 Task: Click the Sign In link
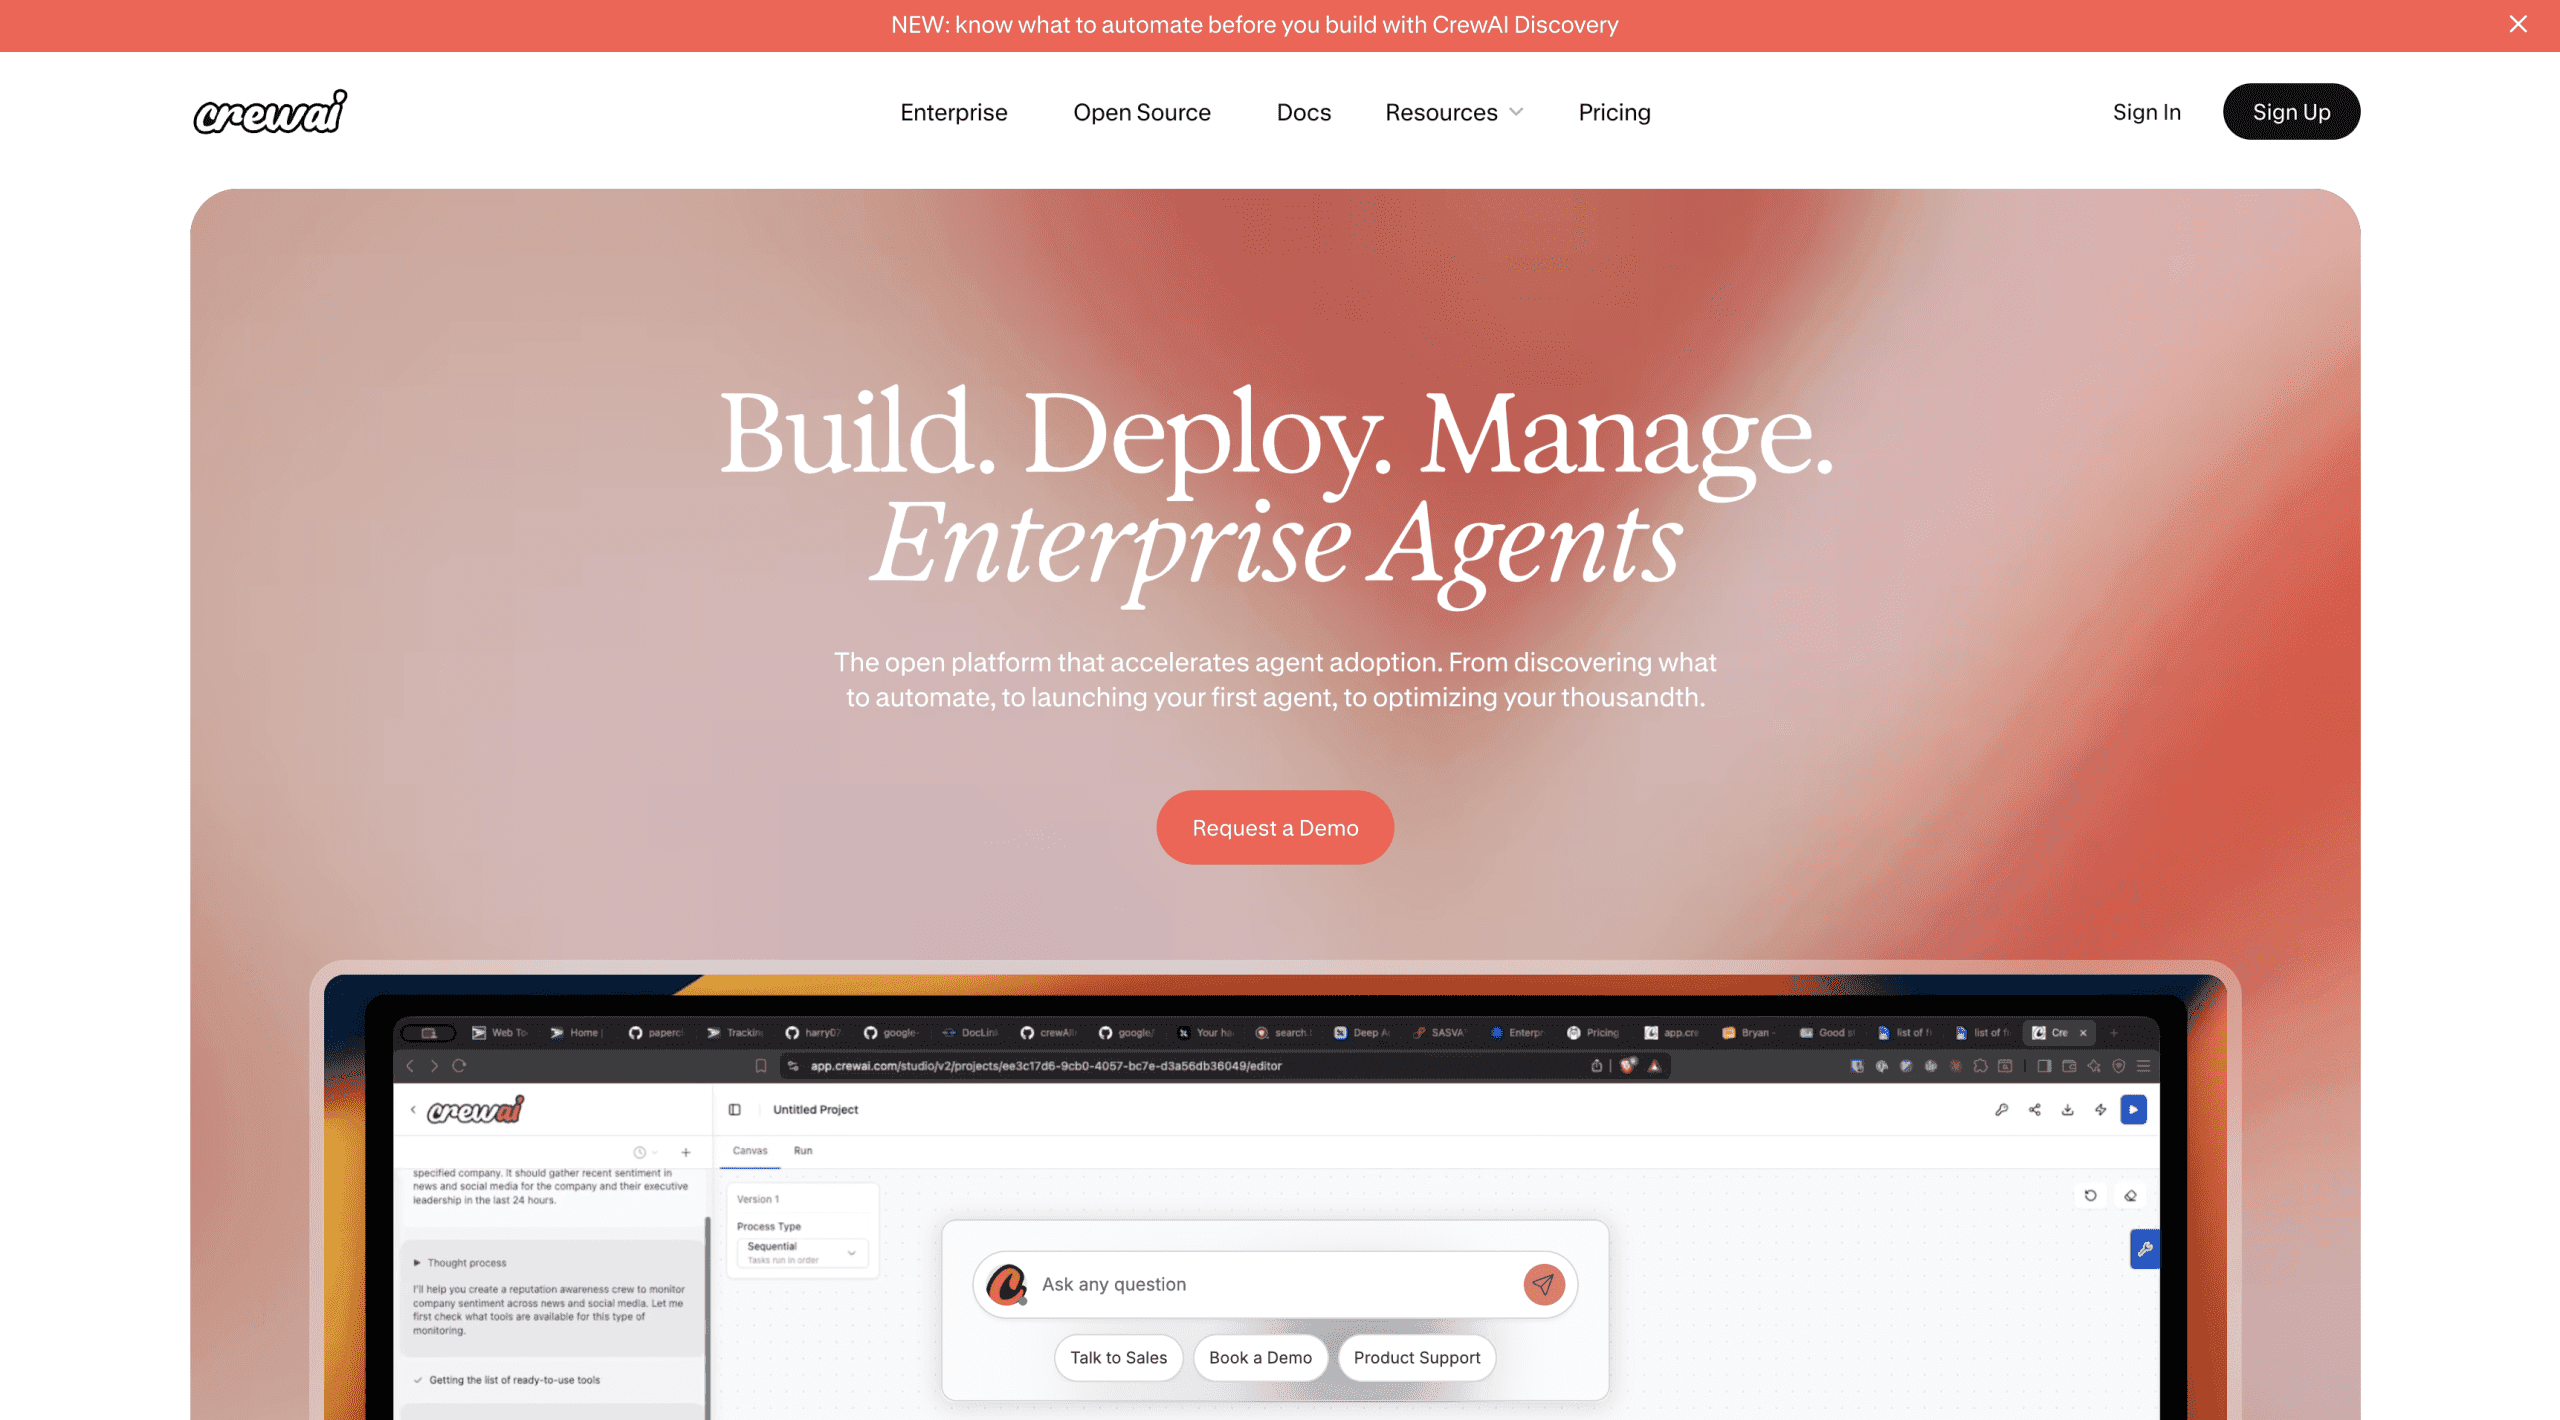2146,112
